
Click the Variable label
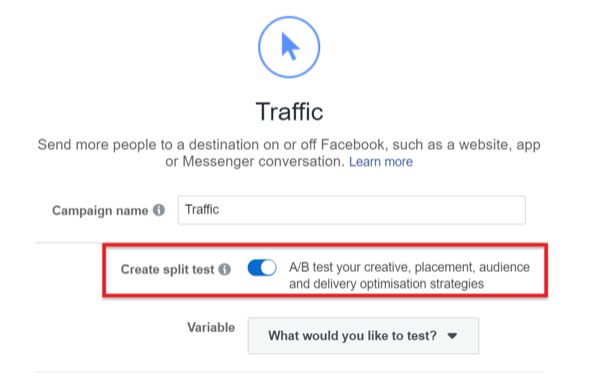(211, 328)
